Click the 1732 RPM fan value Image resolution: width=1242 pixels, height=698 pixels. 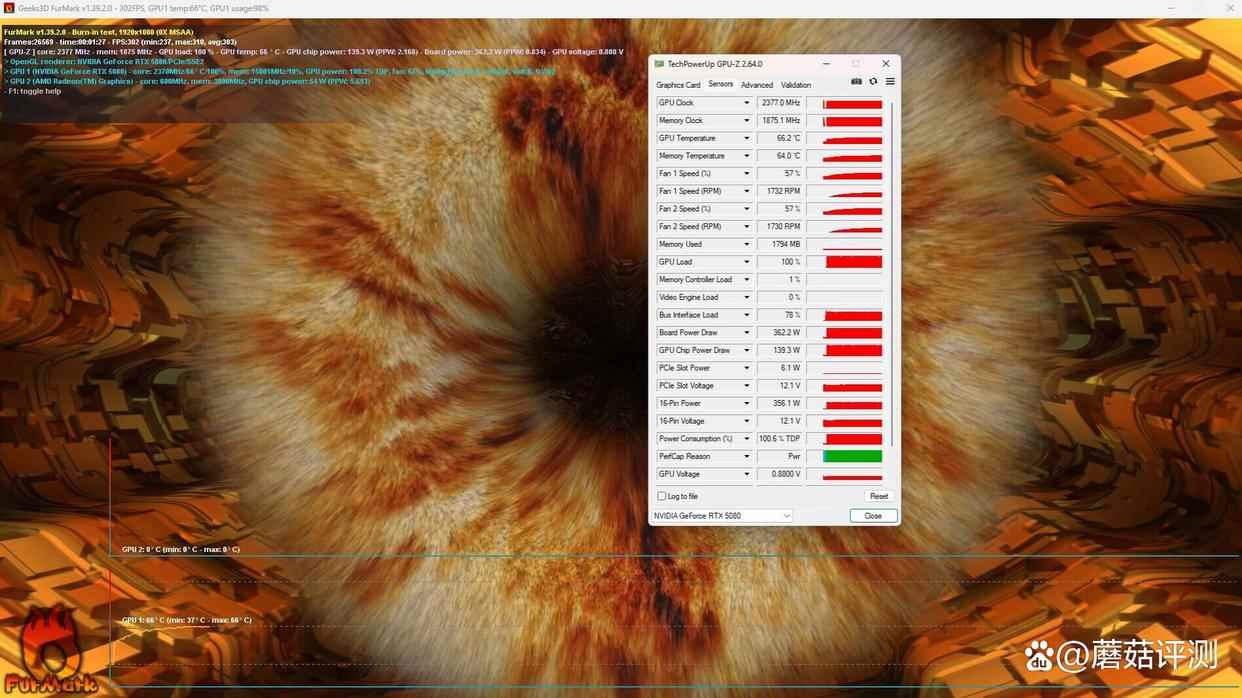[780, 191]
